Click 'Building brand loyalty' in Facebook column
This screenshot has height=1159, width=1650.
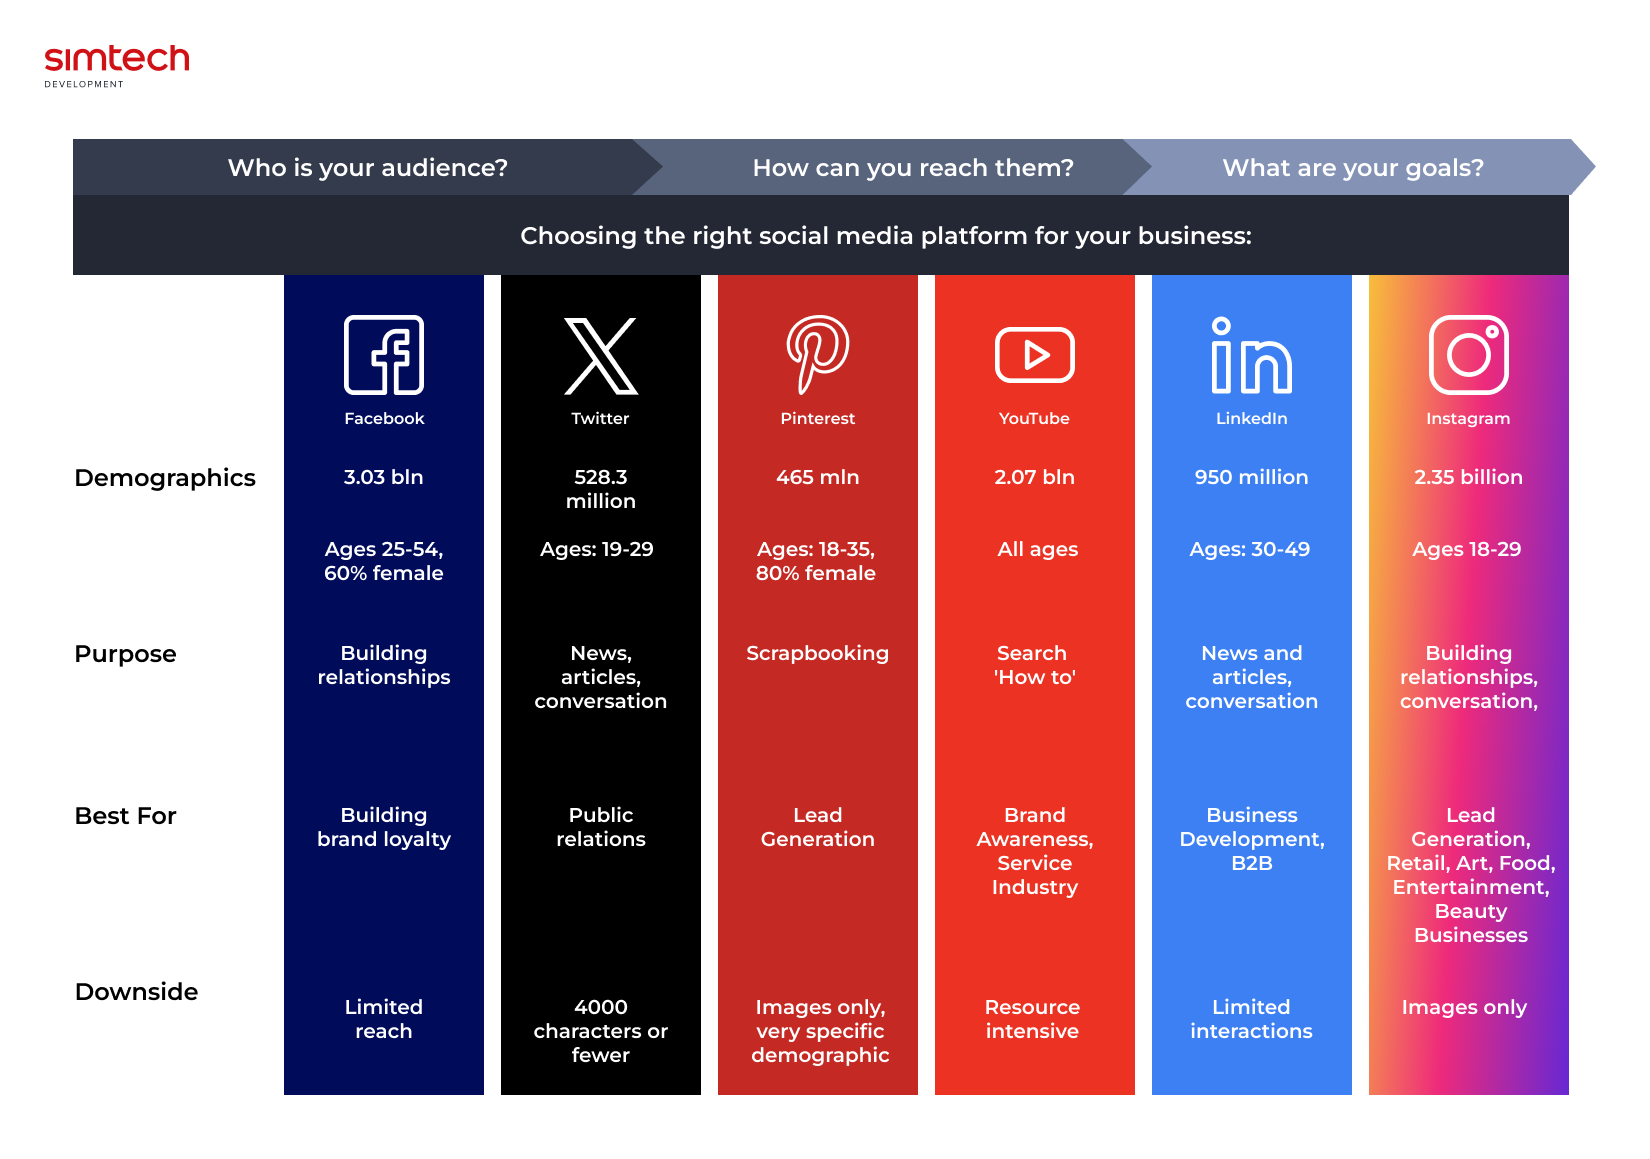pyautogui.click(x=384, y=827)
